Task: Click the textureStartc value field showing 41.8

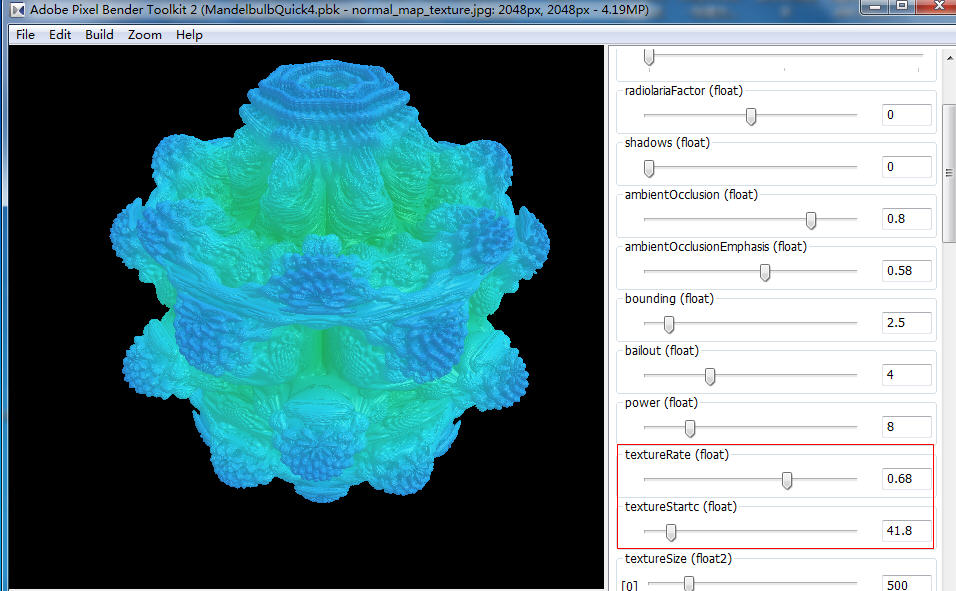Action: point(907,531)
